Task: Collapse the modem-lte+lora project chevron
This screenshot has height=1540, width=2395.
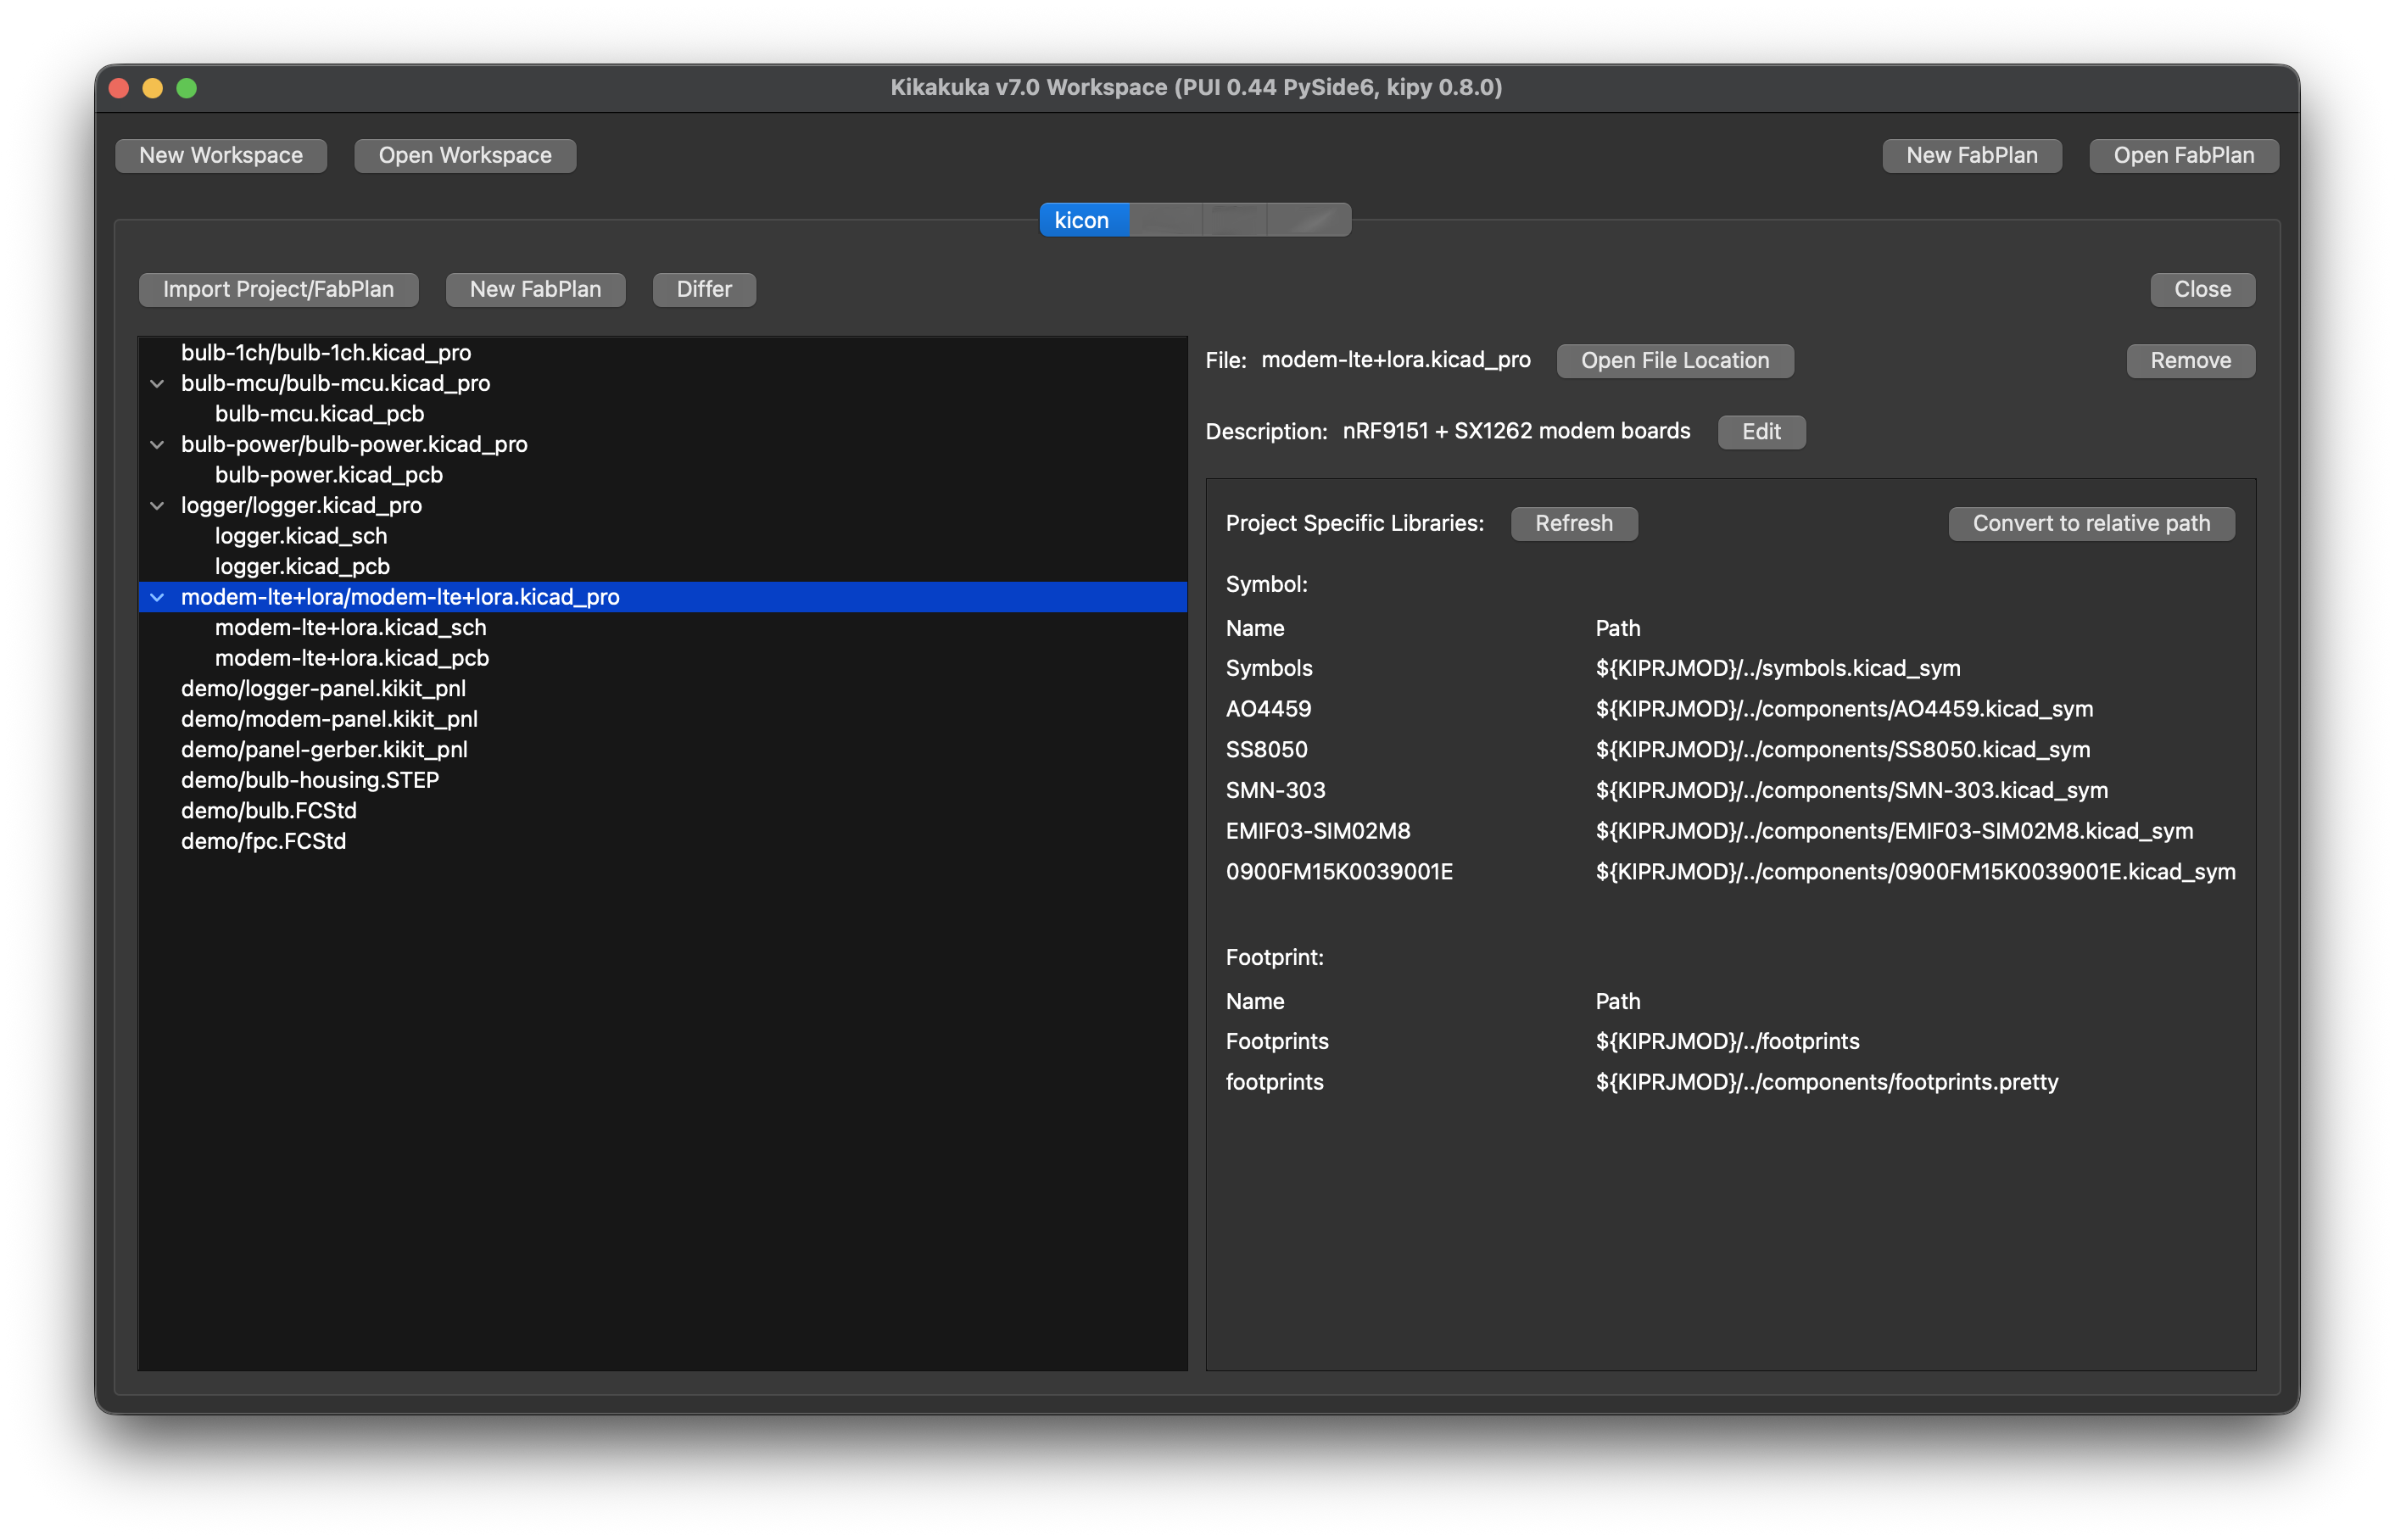Action: point(157,597)
